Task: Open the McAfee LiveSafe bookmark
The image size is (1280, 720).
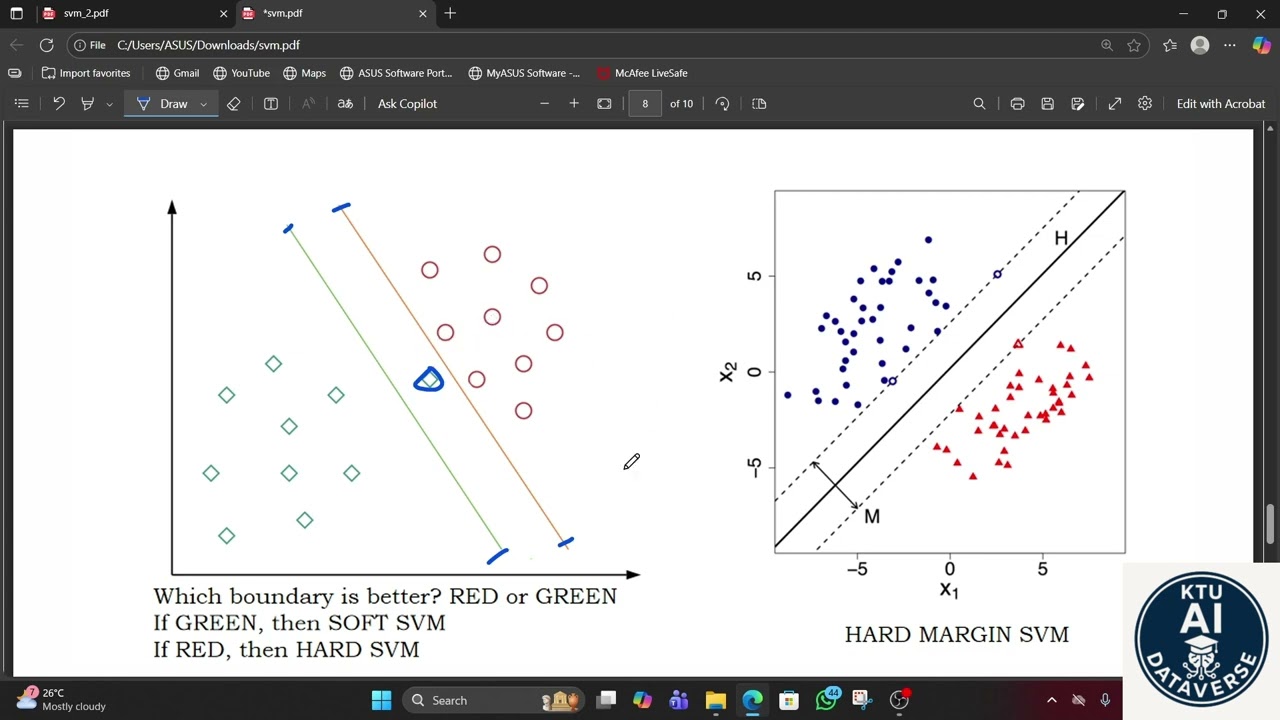Action: pyautogui.click(x=642, y=73)
